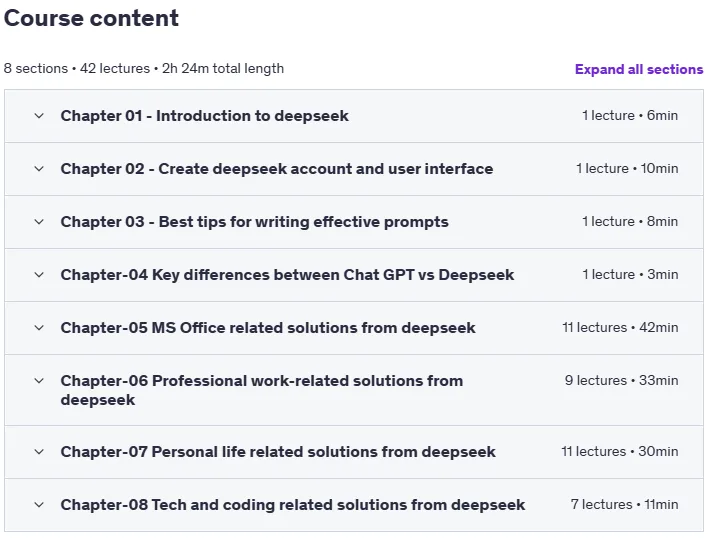Expand Chapter-04 chevron arrow

click(39, 275)
